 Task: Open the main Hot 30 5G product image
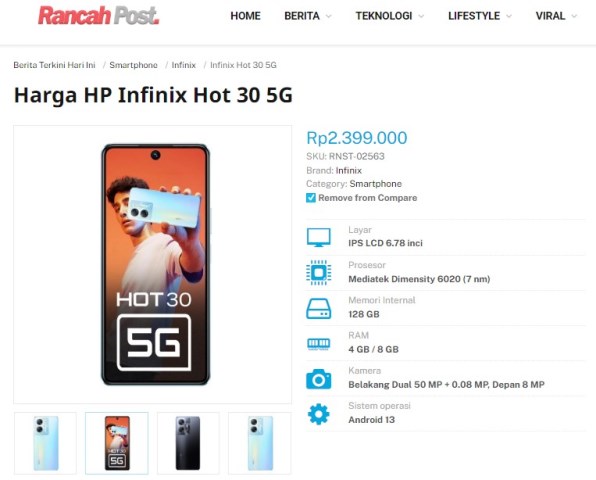click(153, 265)
